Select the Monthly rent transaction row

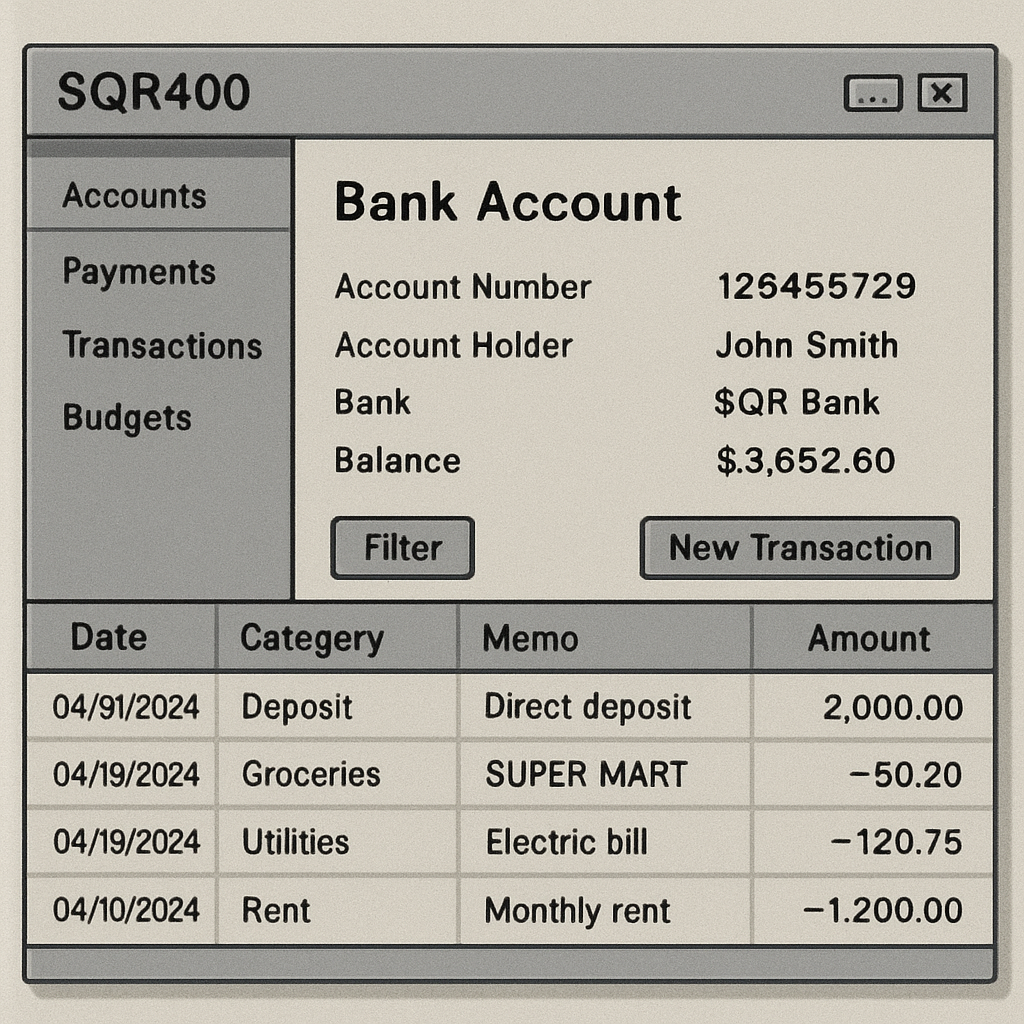pyautogui.click(x=577, y=911)
